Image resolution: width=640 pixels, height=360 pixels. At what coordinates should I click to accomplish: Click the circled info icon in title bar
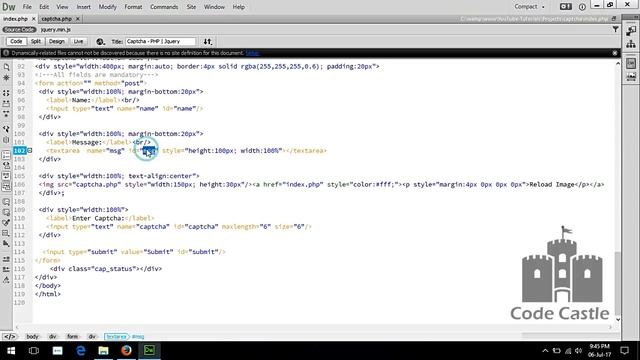[x=582, y=7]
